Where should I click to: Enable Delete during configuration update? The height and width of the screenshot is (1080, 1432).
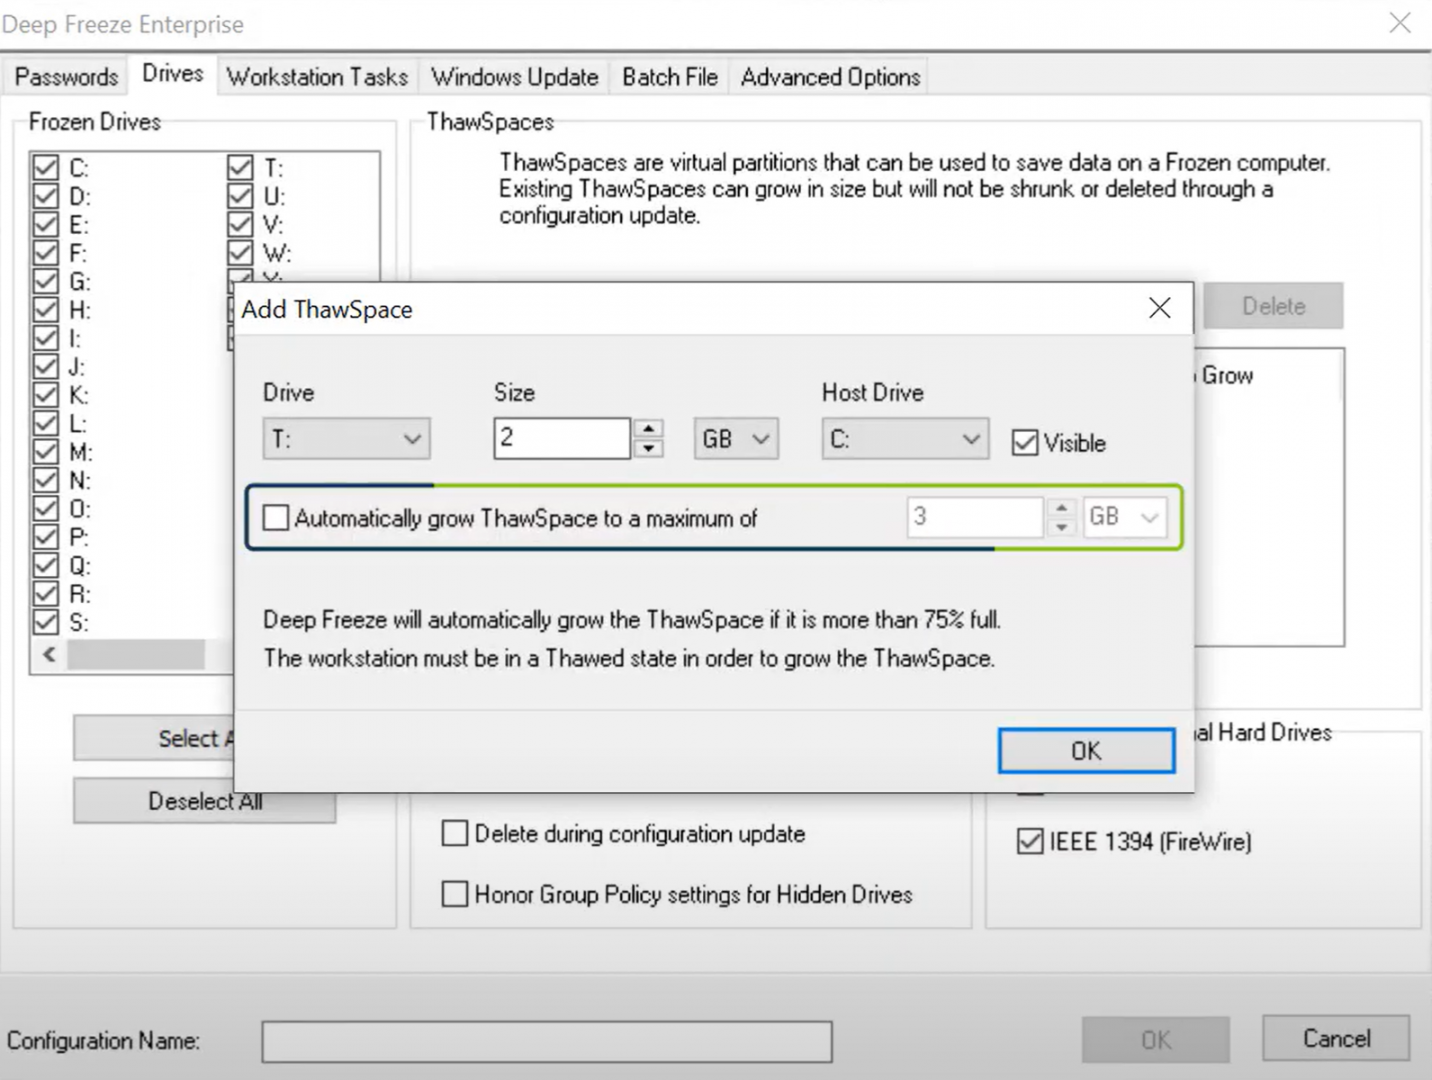coord(455,833)
